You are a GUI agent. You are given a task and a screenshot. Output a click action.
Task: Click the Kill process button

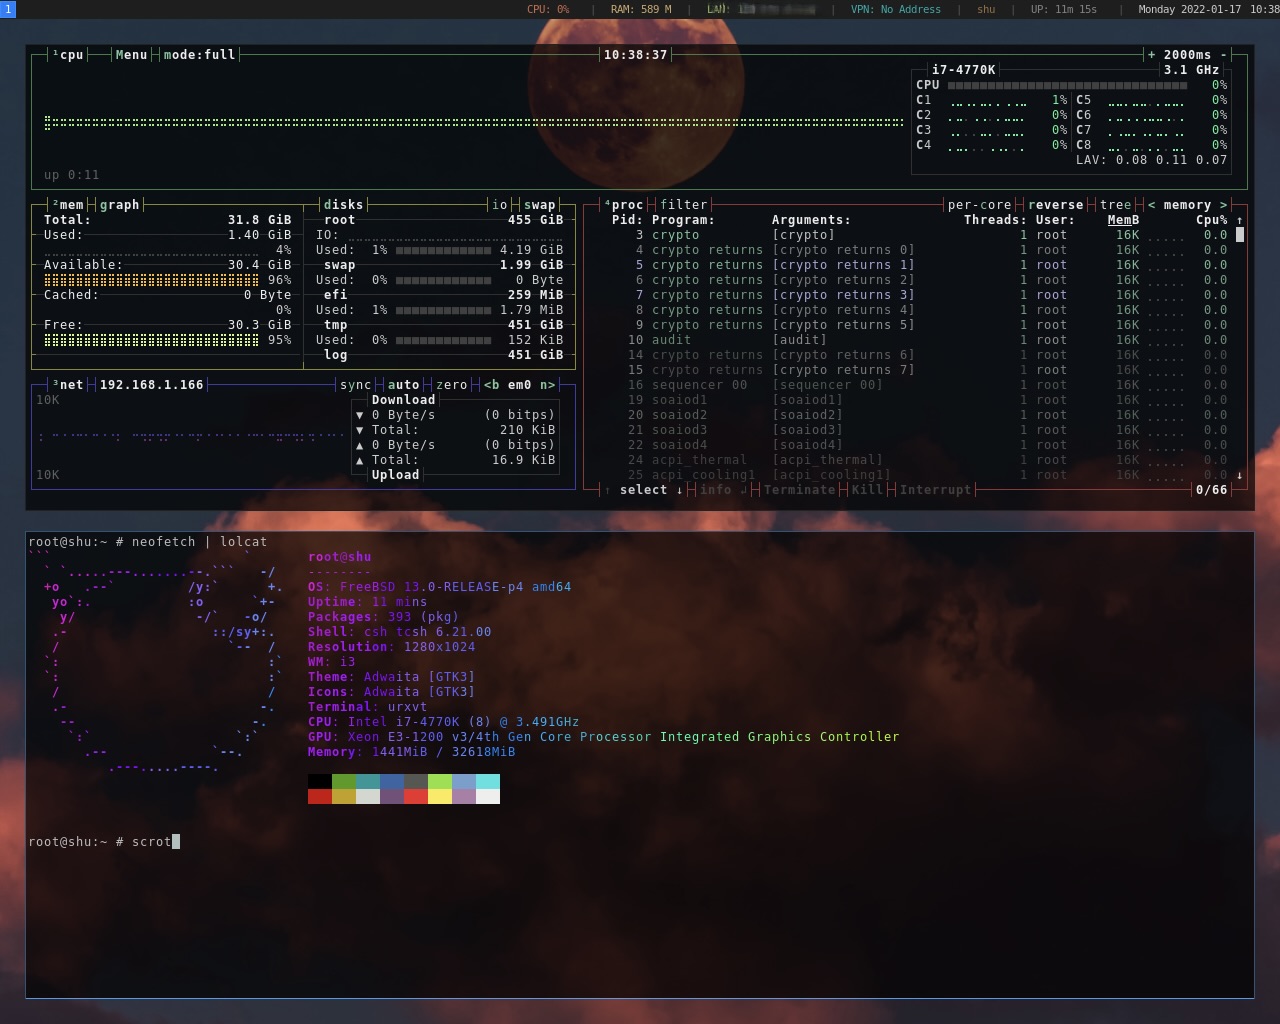pos(867,490)
